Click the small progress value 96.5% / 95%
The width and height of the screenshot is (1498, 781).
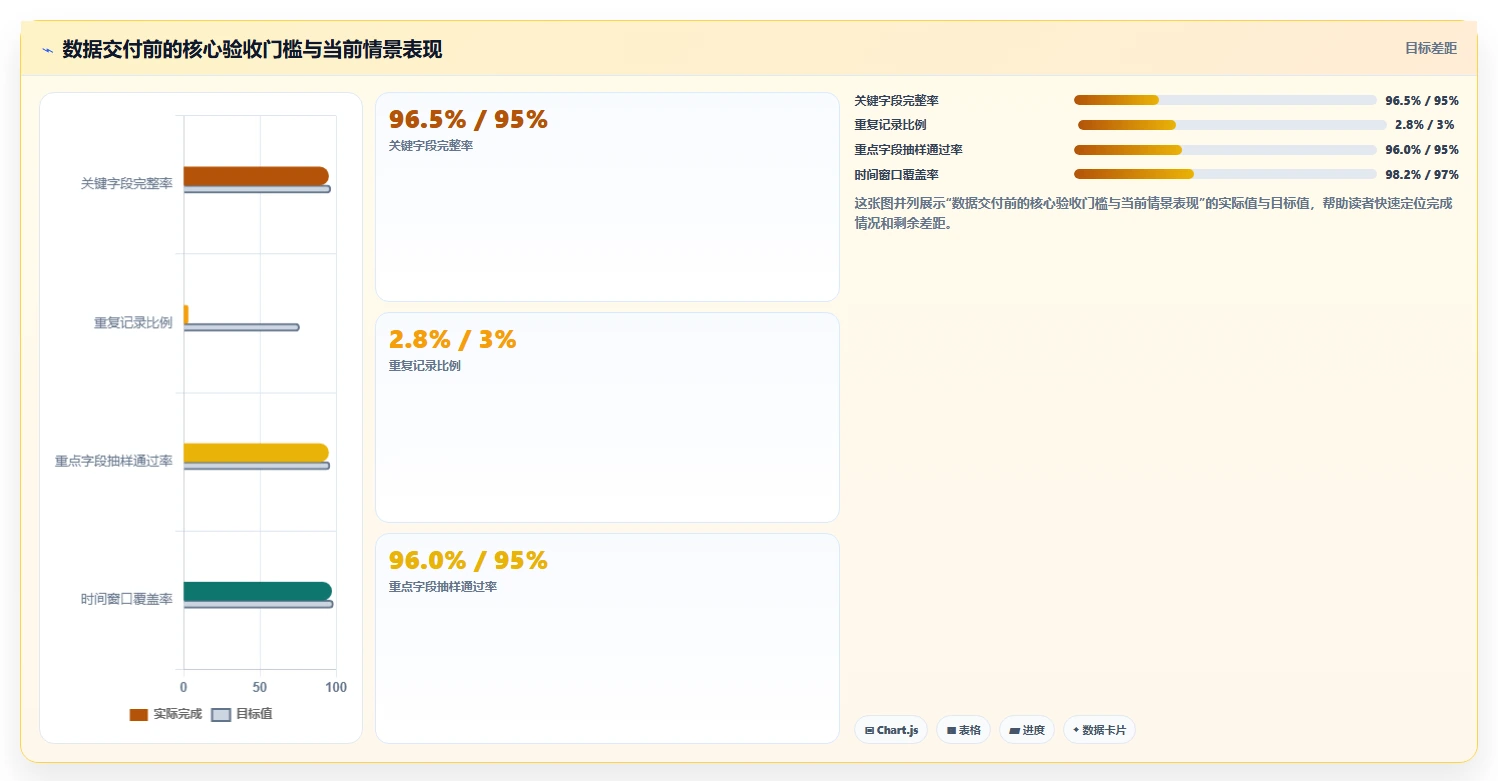tap(1422, 101)
